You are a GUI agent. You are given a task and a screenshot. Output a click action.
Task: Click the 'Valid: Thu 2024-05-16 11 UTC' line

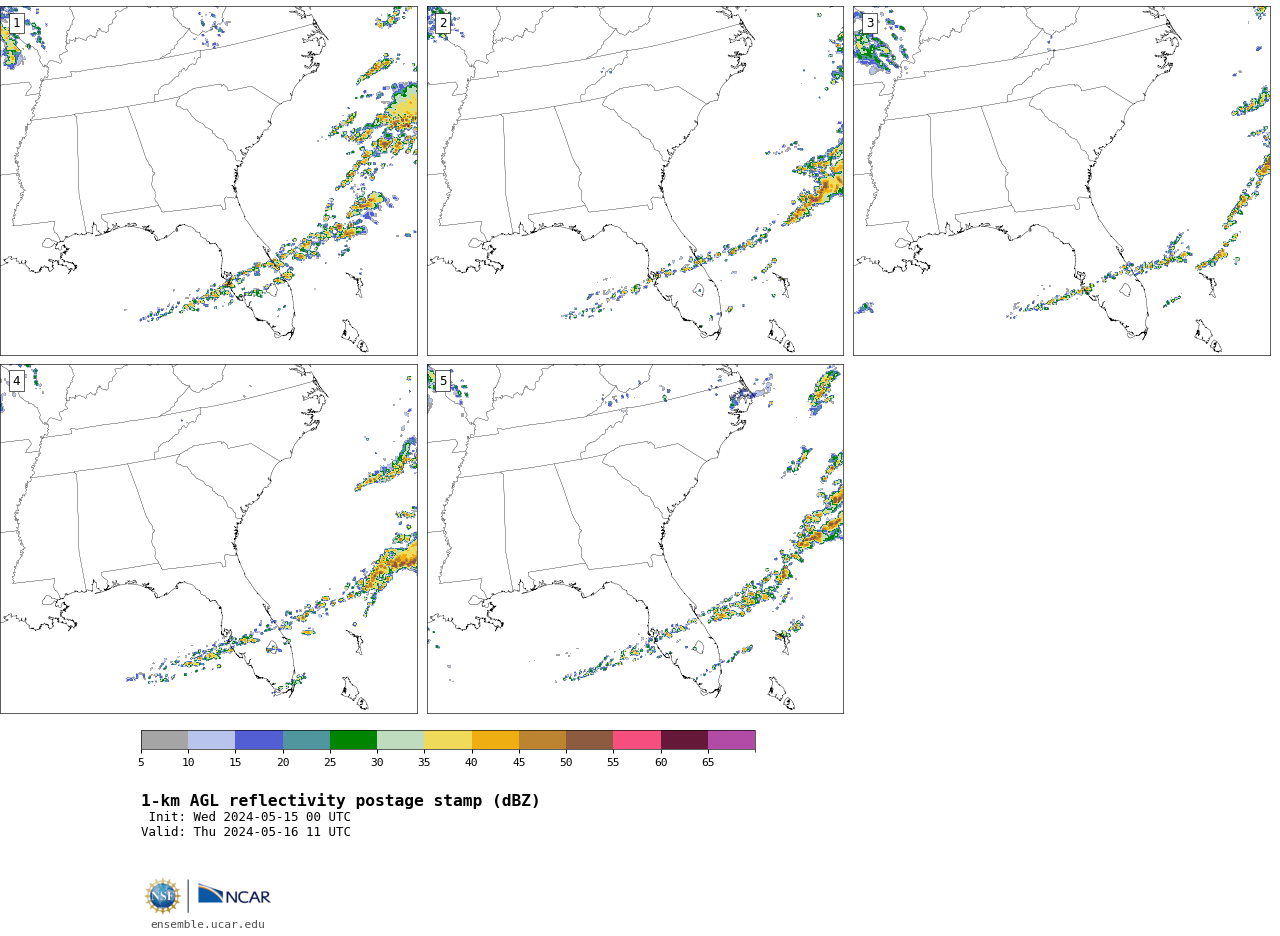[x=246, y=832]
